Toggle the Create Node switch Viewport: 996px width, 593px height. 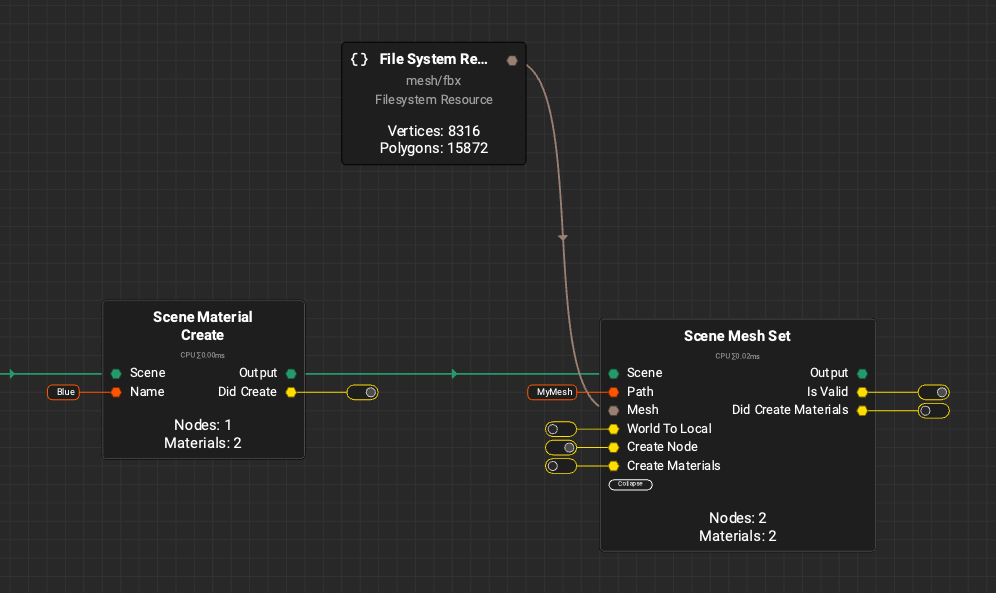coord(561,448)
